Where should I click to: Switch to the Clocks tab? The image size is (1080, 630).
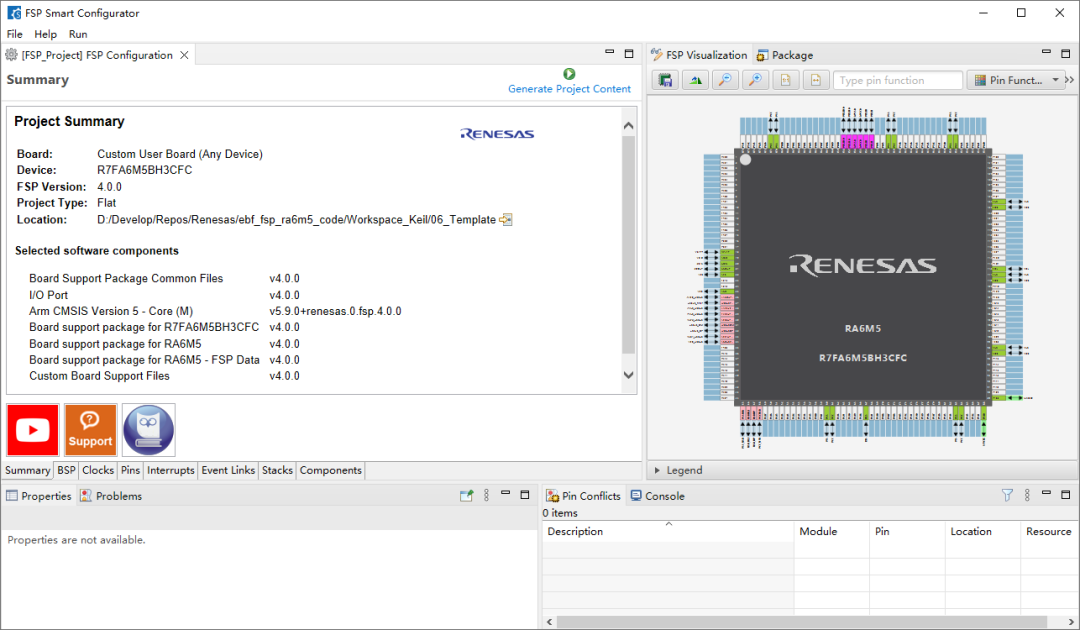(98, 470)
